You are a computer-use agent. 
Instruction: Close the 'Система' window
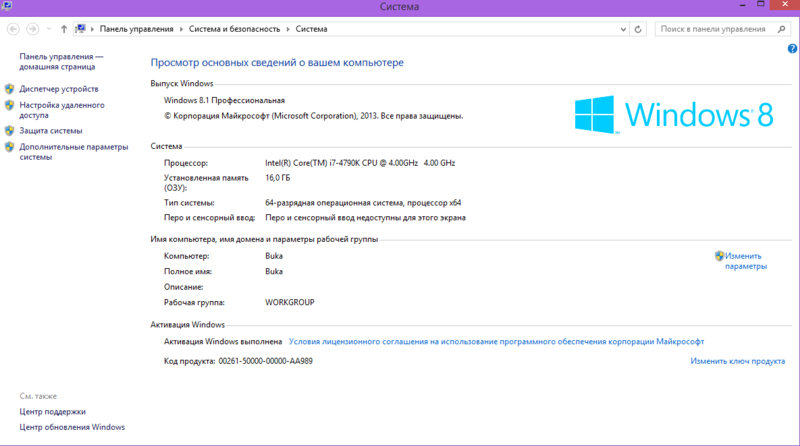785,5
